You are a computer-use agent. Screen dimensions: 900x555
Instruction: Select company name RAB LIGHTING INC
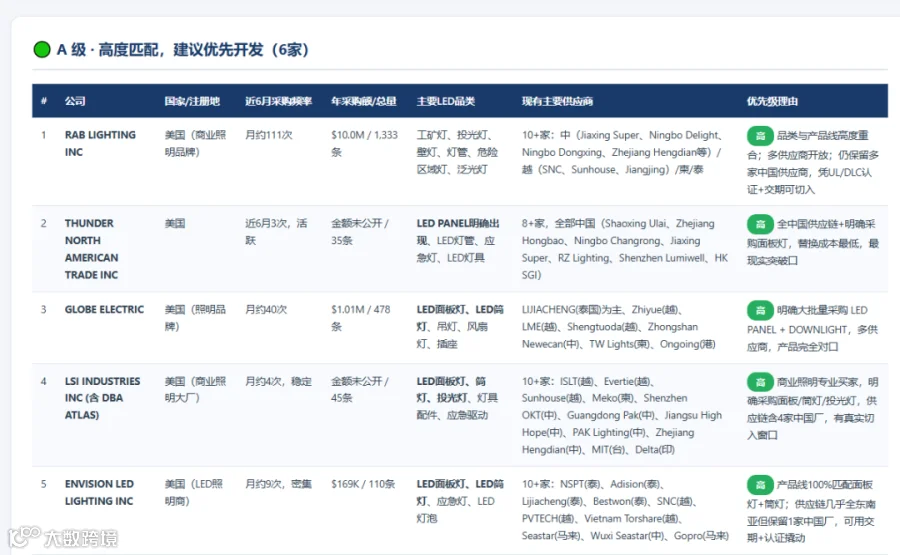(x=100, y=143)
